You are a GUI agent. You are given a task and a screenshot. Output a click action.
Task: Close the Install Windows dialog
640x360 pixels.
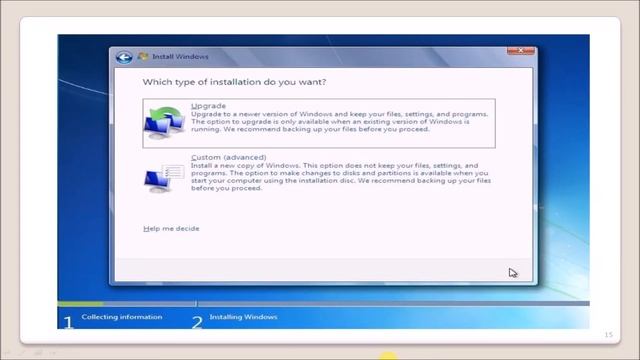coord(520,51)
